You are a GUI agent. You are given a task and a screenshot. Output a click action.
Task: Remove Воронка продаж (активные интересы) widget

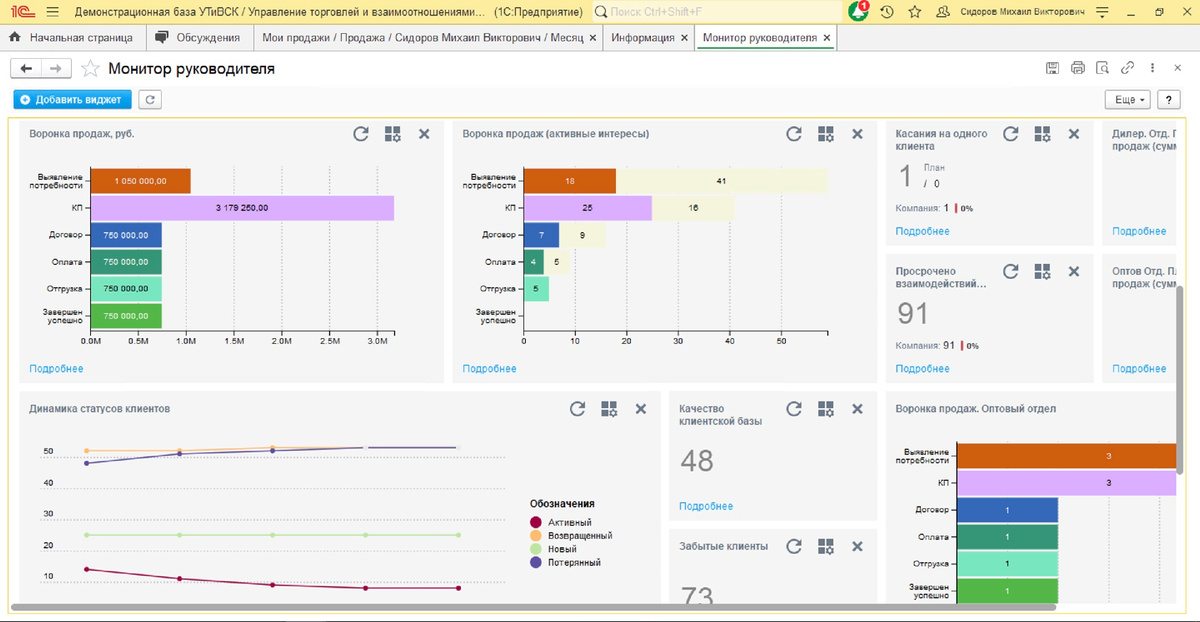[857, 134]
